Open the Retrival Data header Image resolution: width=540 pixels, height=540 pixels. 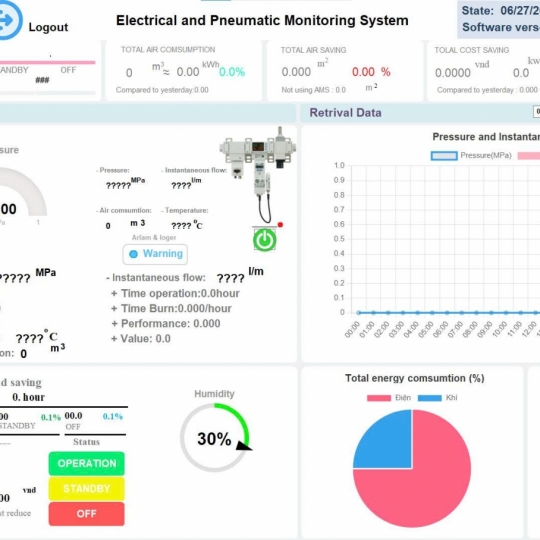[x=345, y=113]
